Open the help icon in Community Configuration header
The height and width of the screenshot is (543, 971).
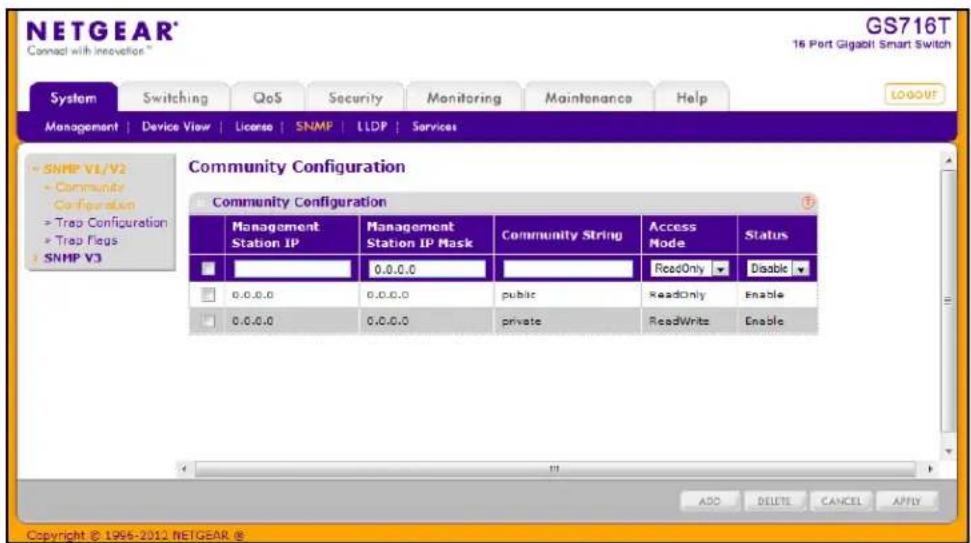click(x=808, y=202)
